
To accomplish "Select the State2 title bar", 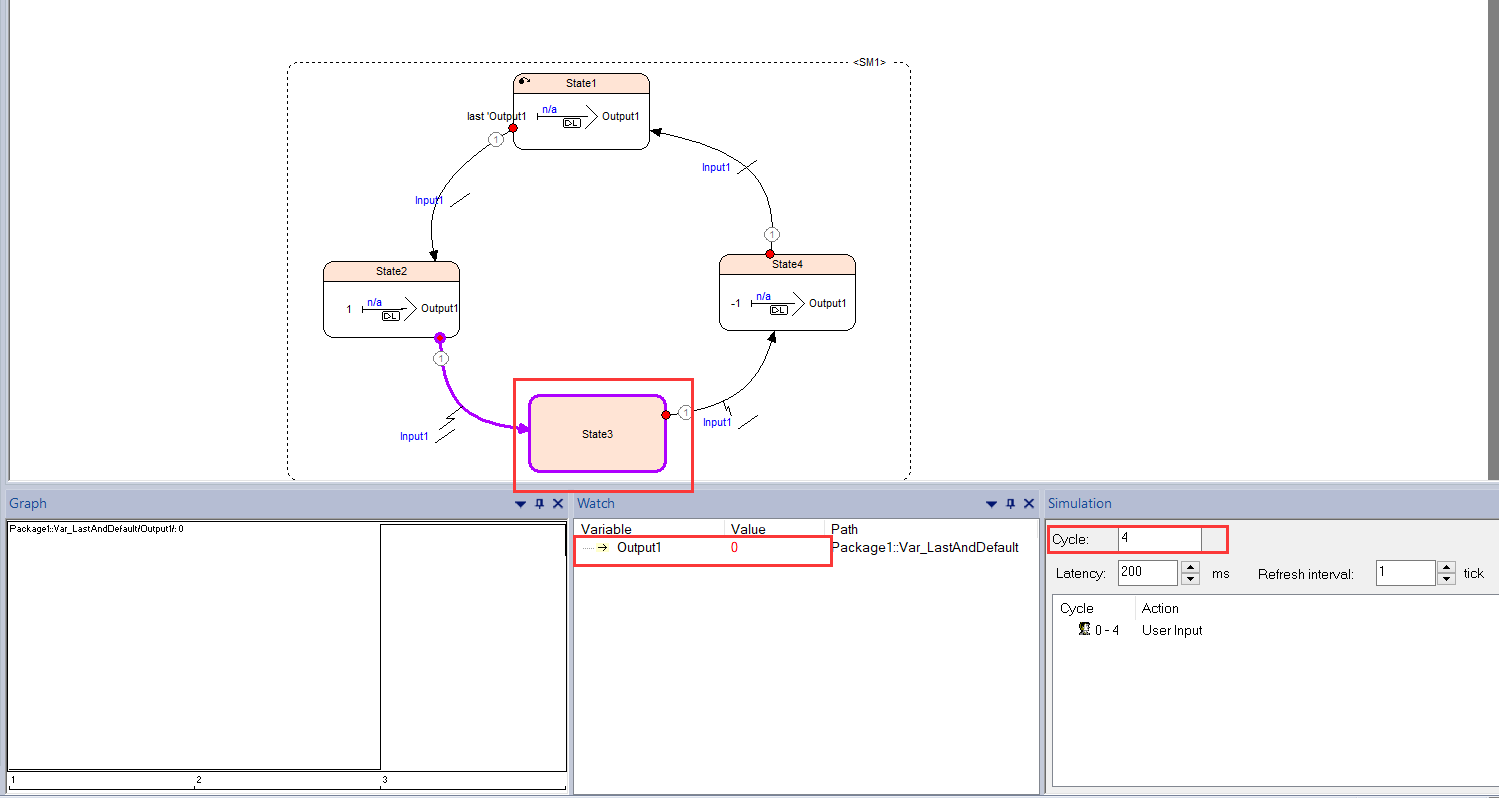I will [391, 271].
